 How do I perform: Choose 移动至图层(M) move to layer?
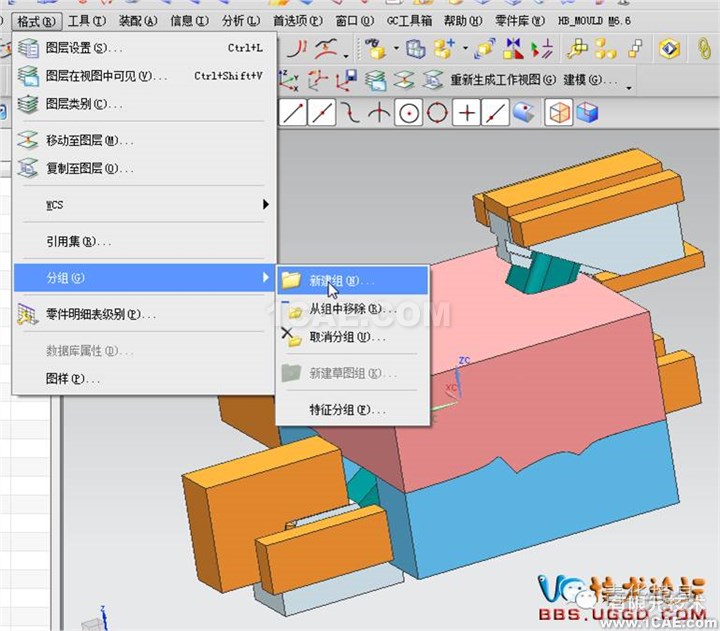pyautogui.click(x=144, y=141)
